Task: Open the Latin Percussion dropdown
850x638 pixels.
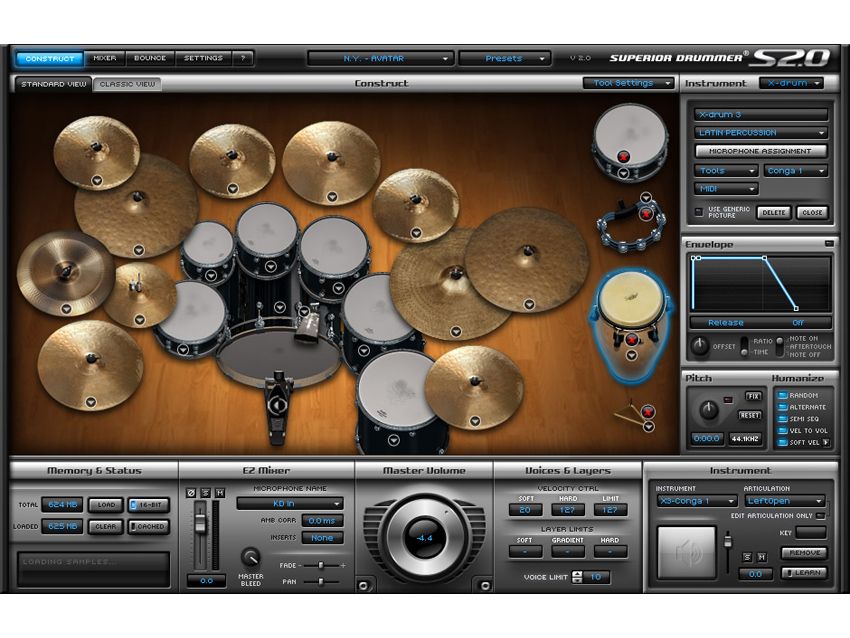Action: tap(760, 133)
